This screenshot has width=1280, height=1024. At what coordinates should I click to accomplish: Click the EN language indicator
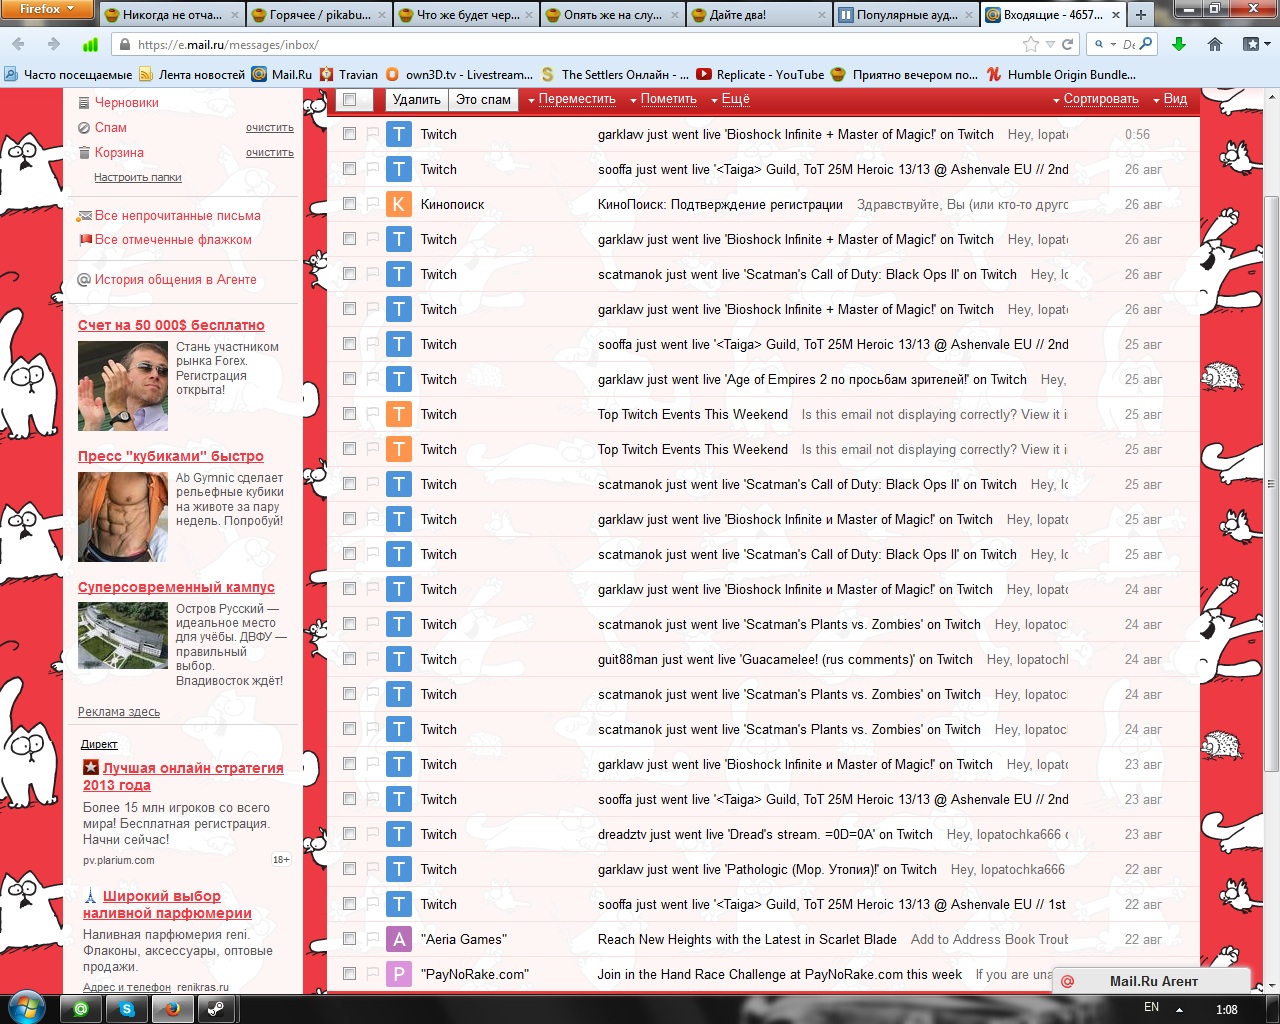(x=1151, y=1007)
